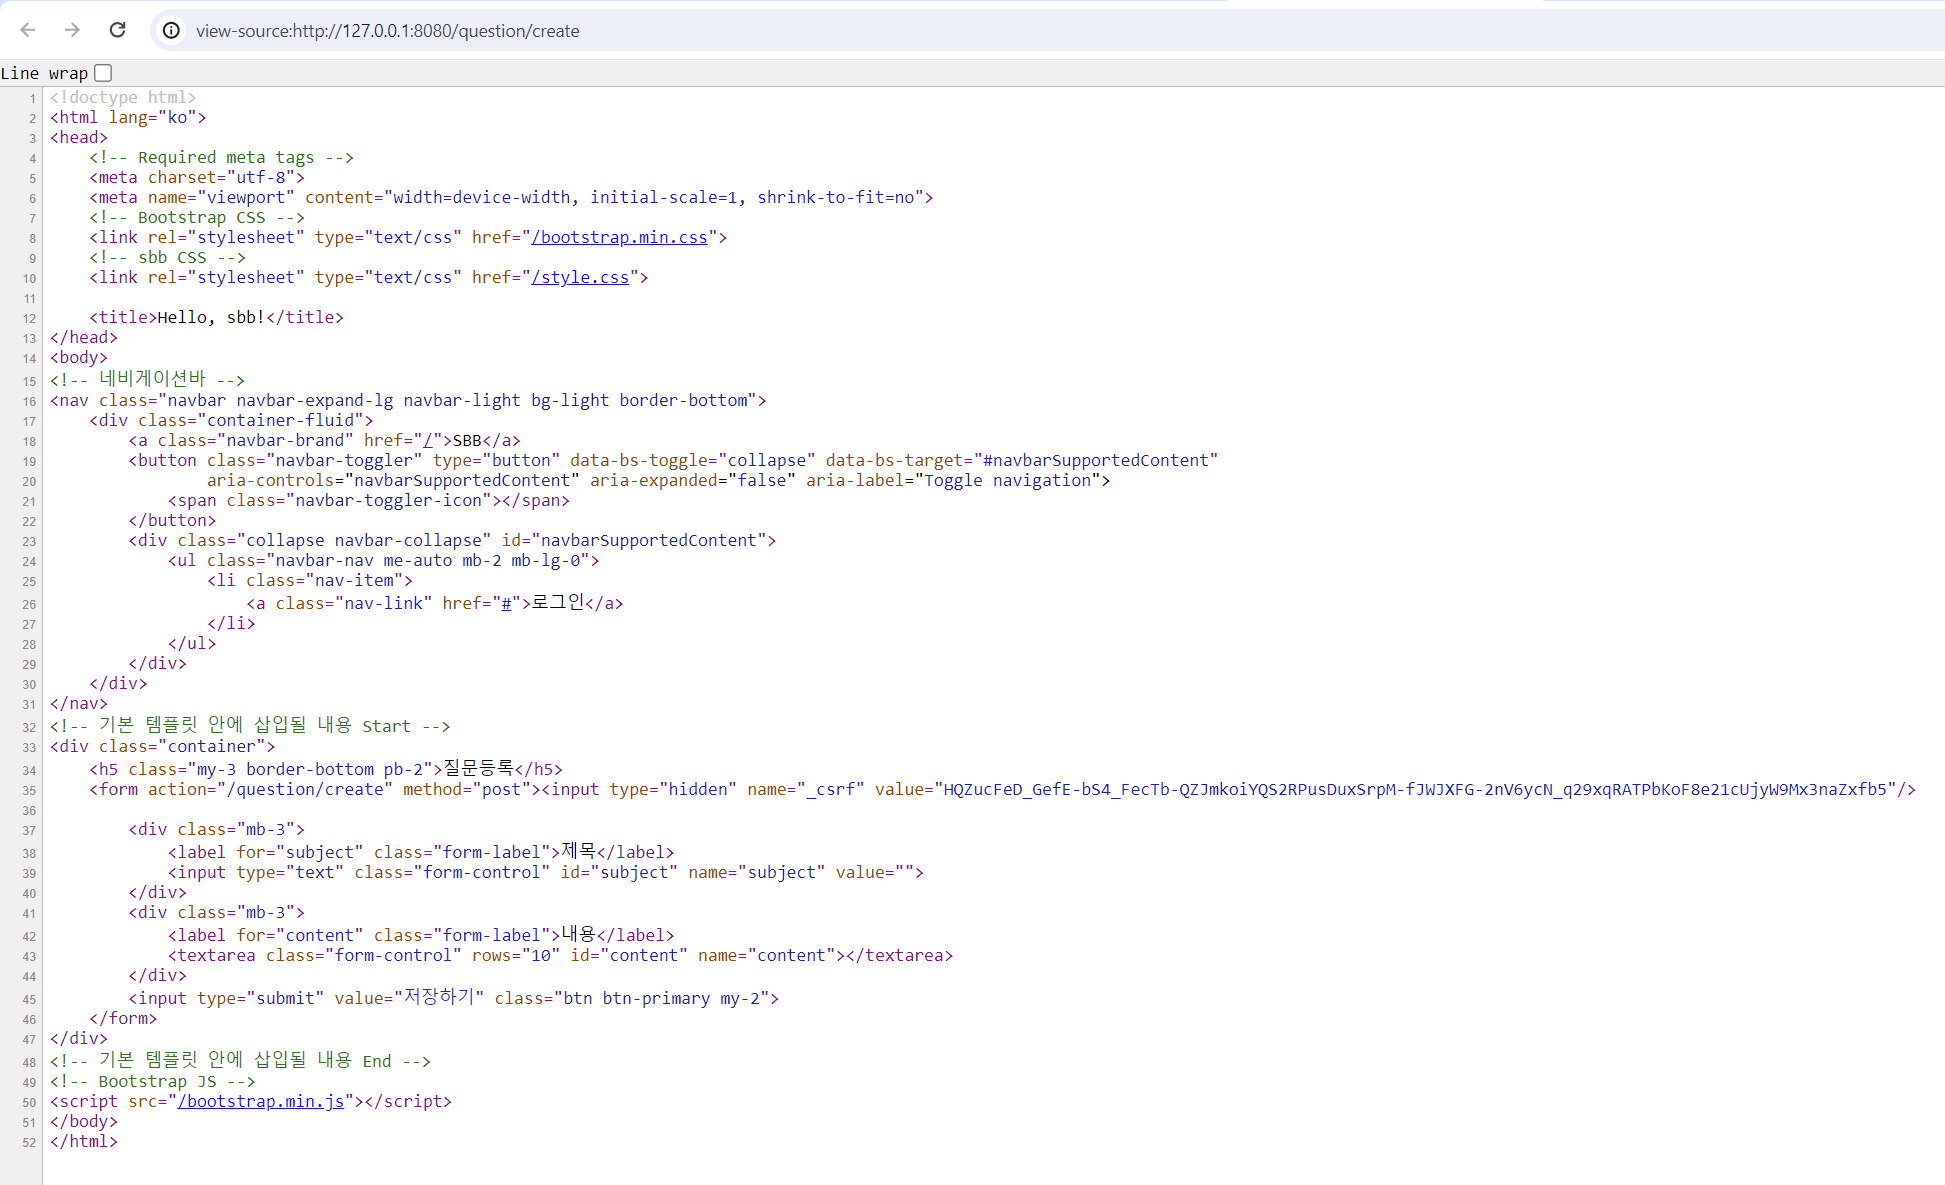
Task: Click the submit value '저장하기'
Action: 438,997
